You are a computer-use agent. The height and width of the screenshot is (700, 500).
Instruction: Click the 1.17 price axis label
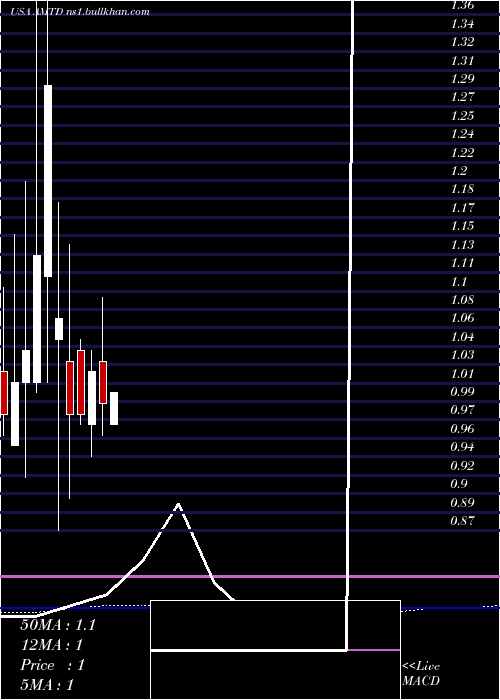pos(462,208)
